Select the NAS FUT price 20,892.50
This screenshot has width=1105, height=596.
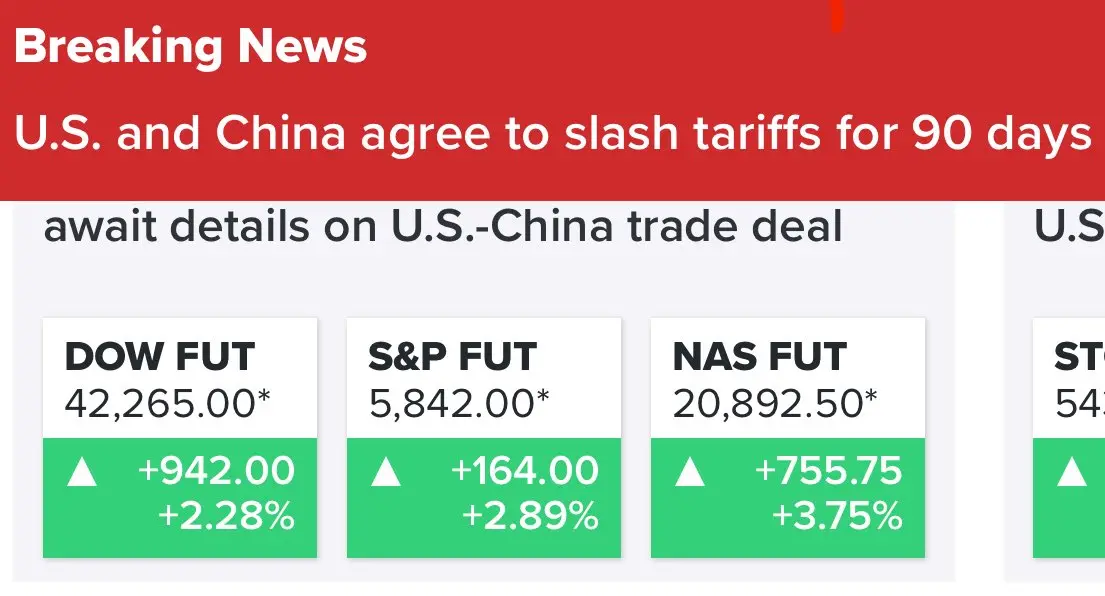click(x=775, y=404)
